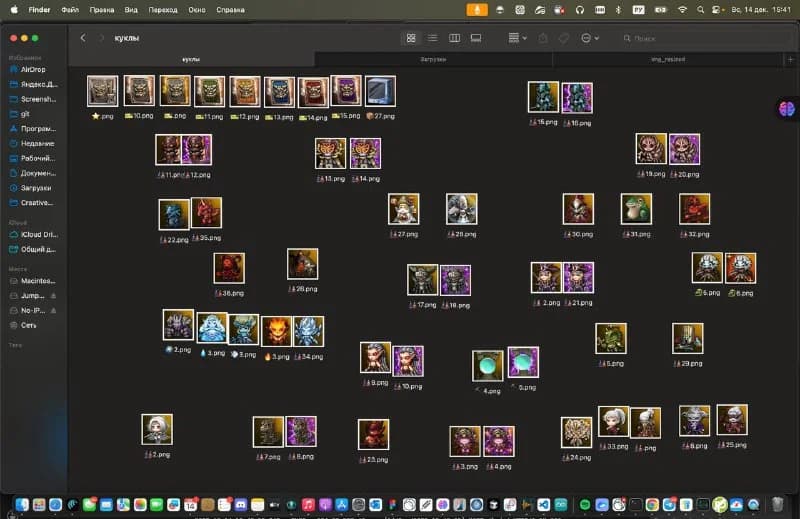Select the 34.png blue flame thumbnail
Viewport: 800px width, 519px height.
(x=309, y=331)
